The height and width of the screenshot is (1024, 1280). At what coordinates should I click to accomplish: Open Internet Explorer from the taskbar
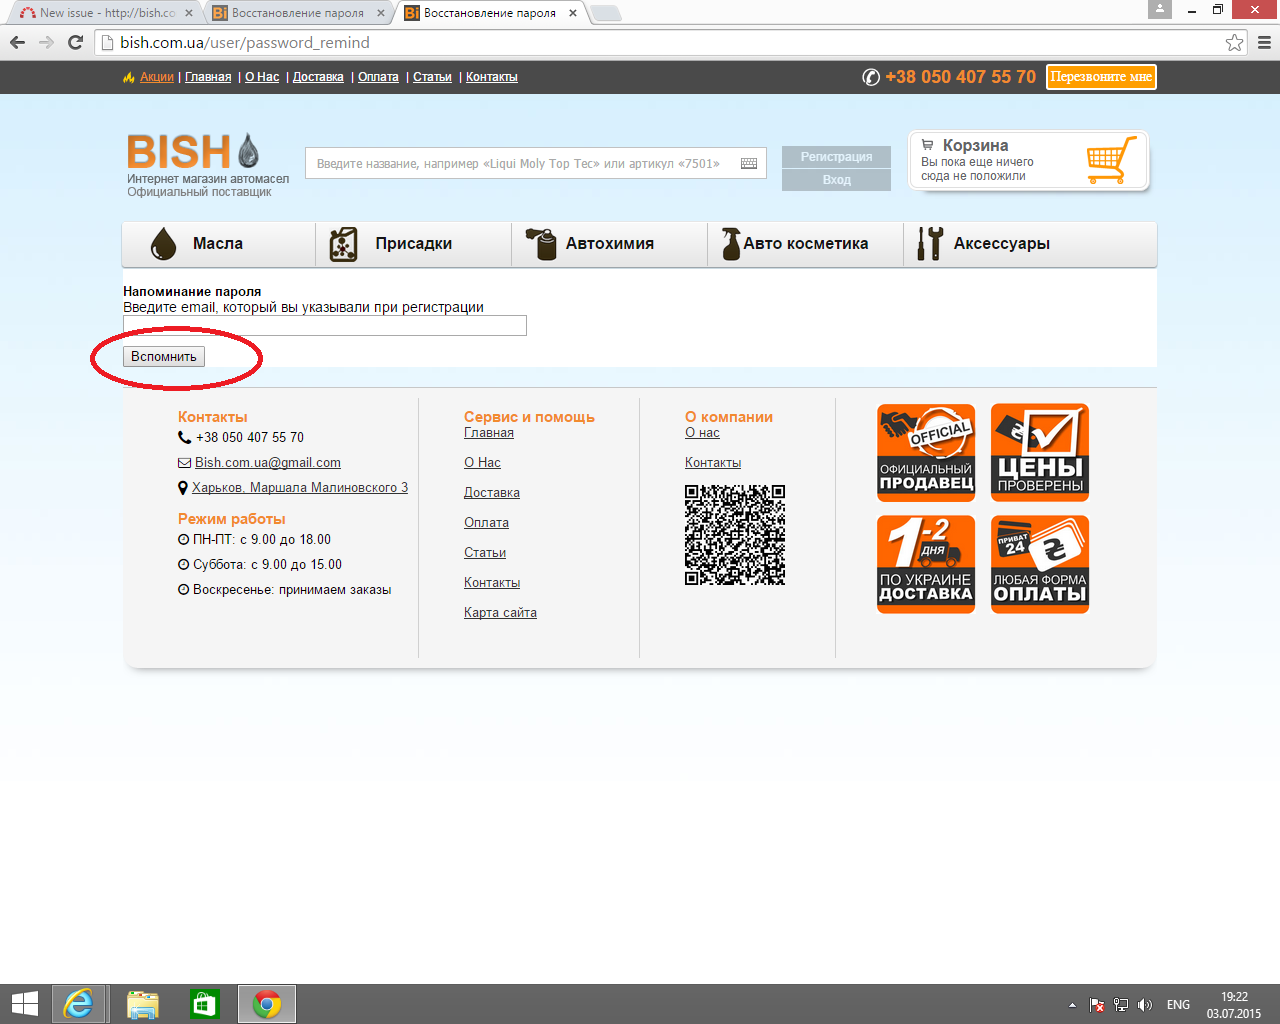pos(78,1004)
